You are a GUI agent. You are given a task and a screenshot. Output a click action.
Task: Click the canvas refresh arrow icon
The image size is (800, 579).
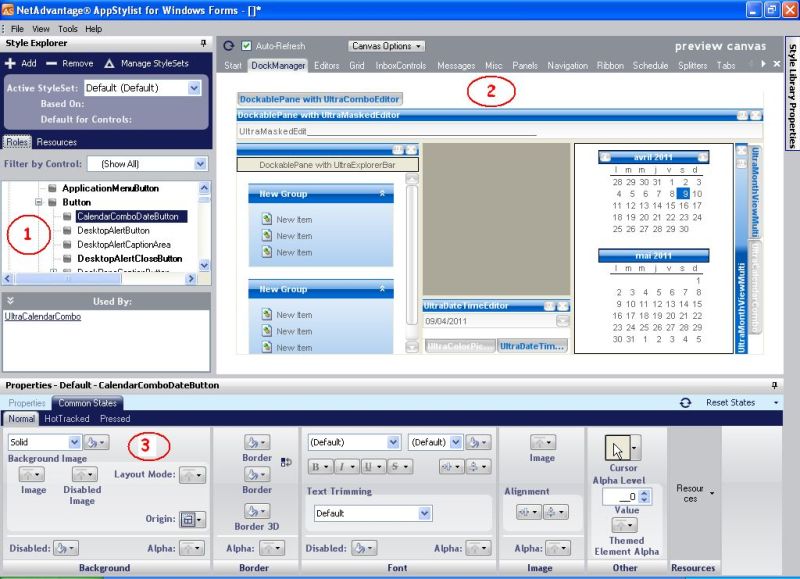(229, 46)
